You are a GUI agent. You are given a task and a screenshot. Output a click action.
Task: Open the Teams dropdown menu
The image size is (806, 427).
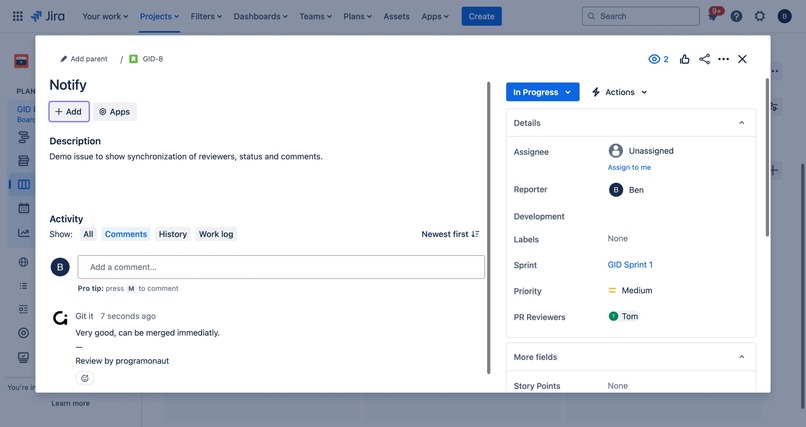[x=316, y=16]
